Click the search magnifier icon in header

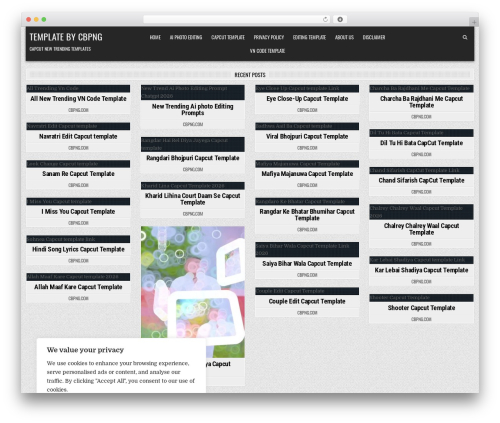pos(465,37)
